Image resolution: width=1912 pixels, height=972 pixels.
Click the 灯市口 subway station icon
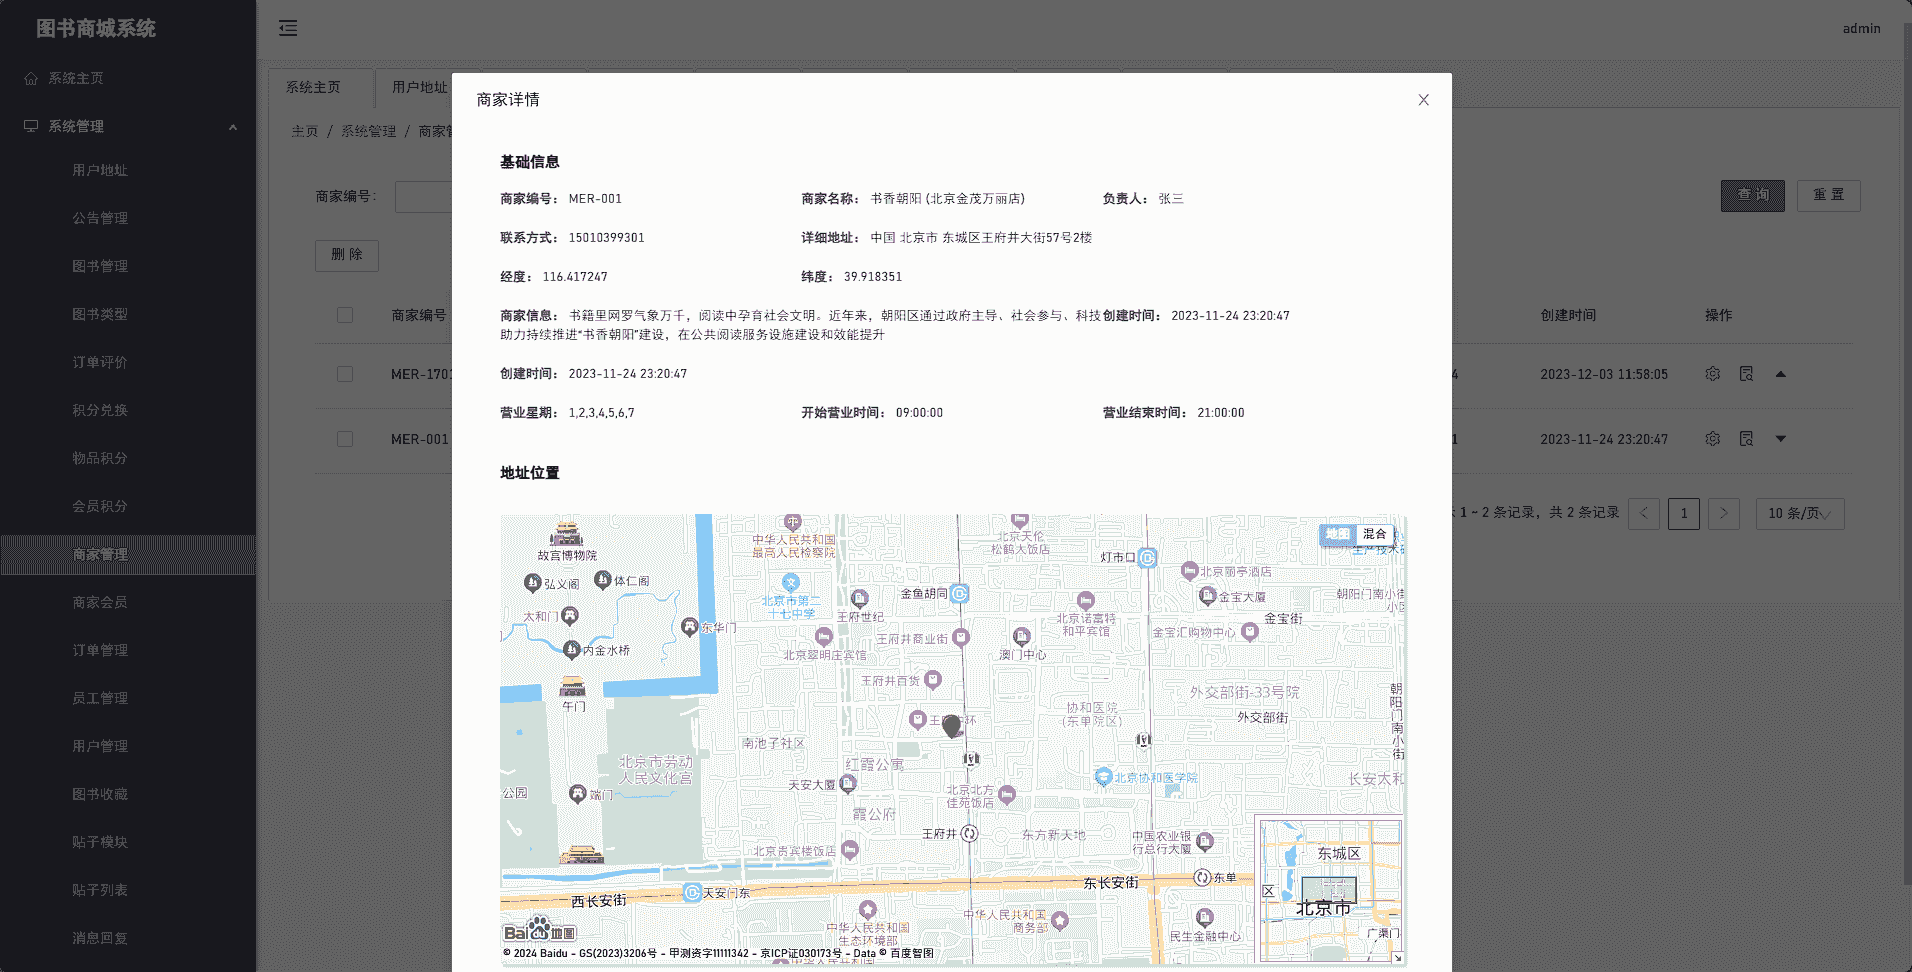point(1147,557)
